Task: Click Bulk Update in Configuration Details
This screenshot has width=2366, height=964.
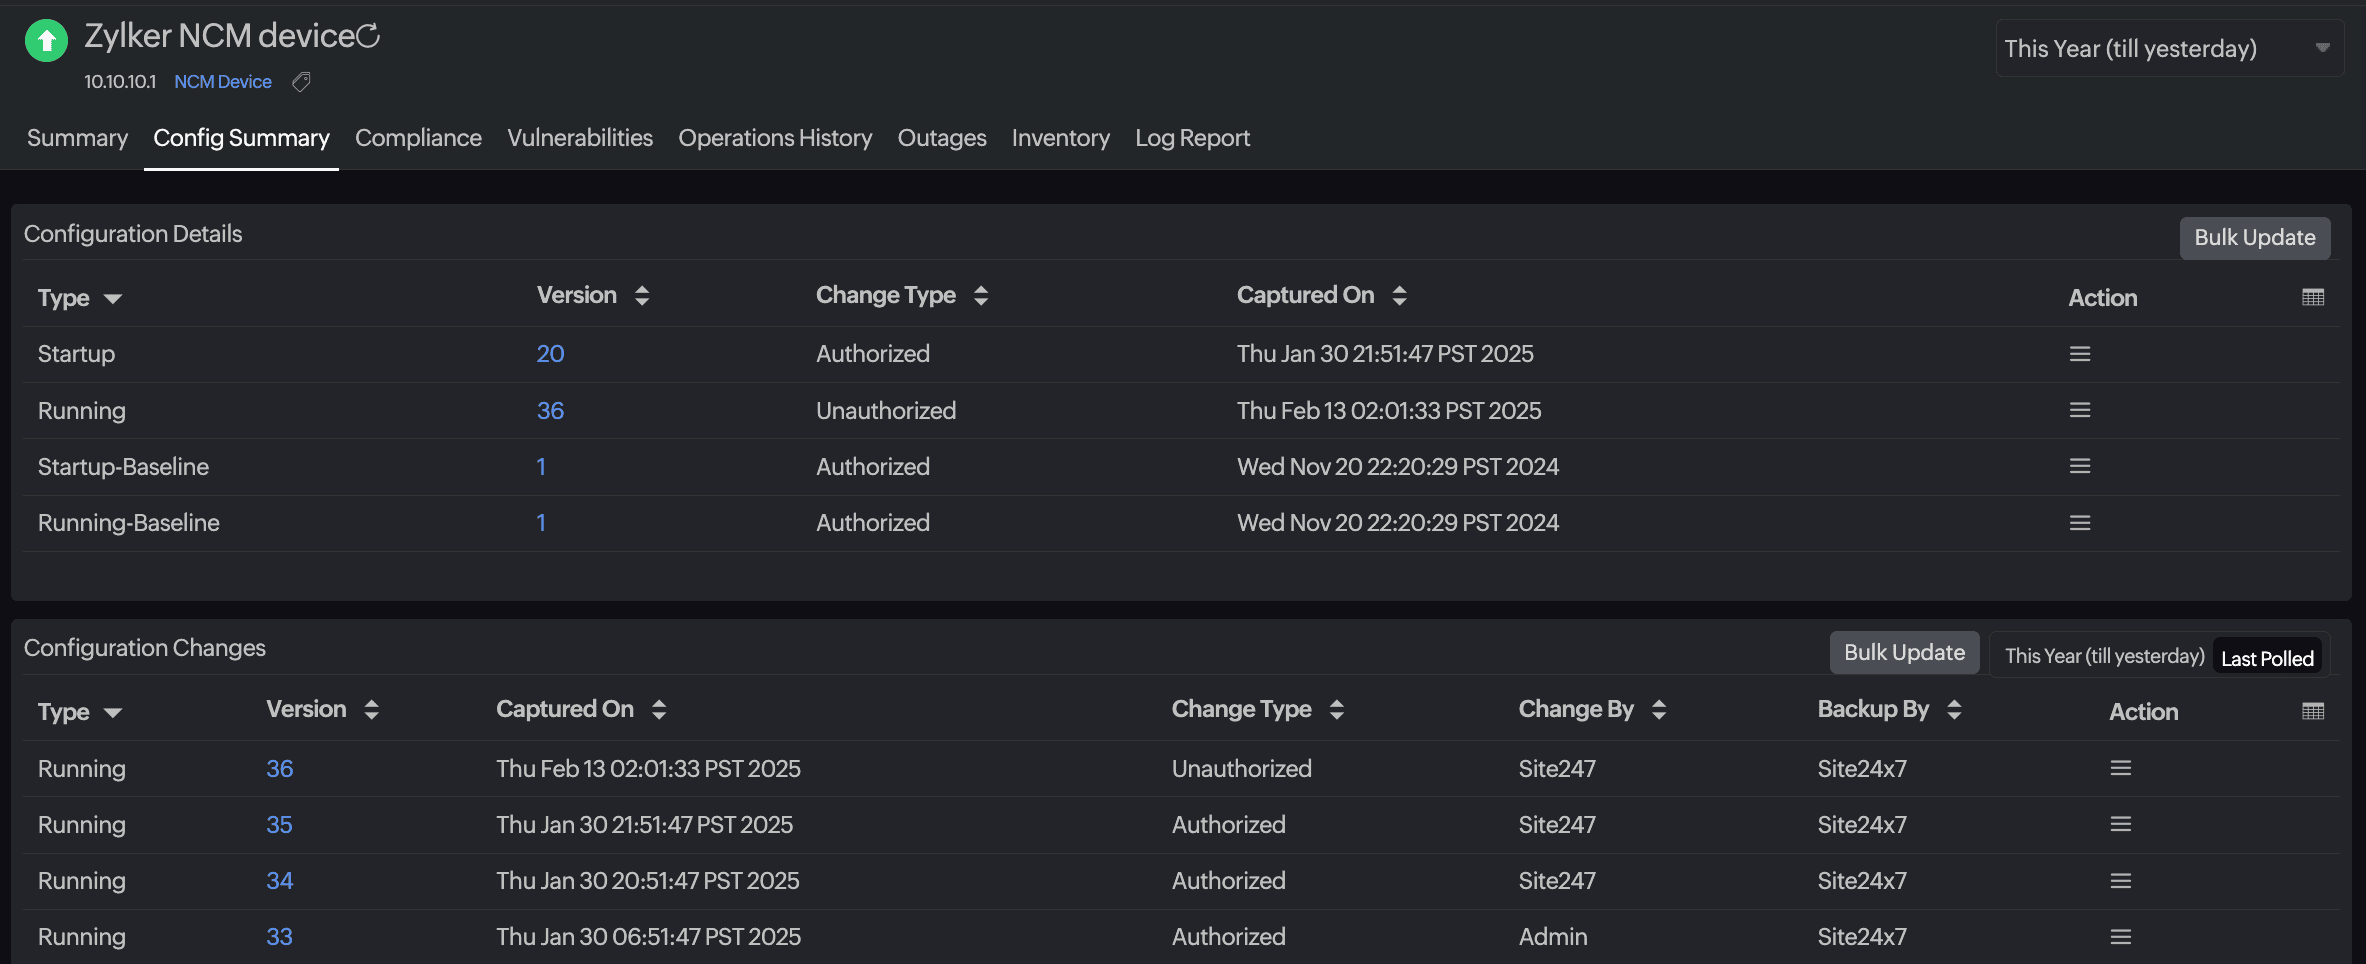Action: tap(2255, 238)
